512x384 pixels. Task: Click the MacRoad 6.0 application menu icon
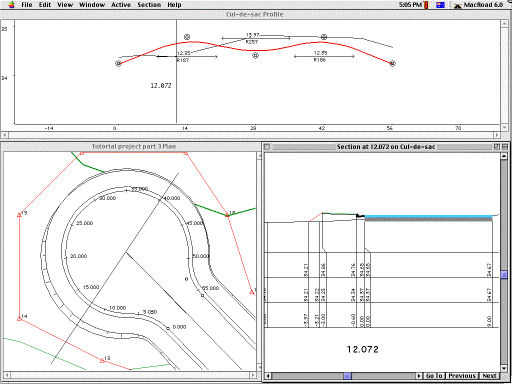pos(458,5)
